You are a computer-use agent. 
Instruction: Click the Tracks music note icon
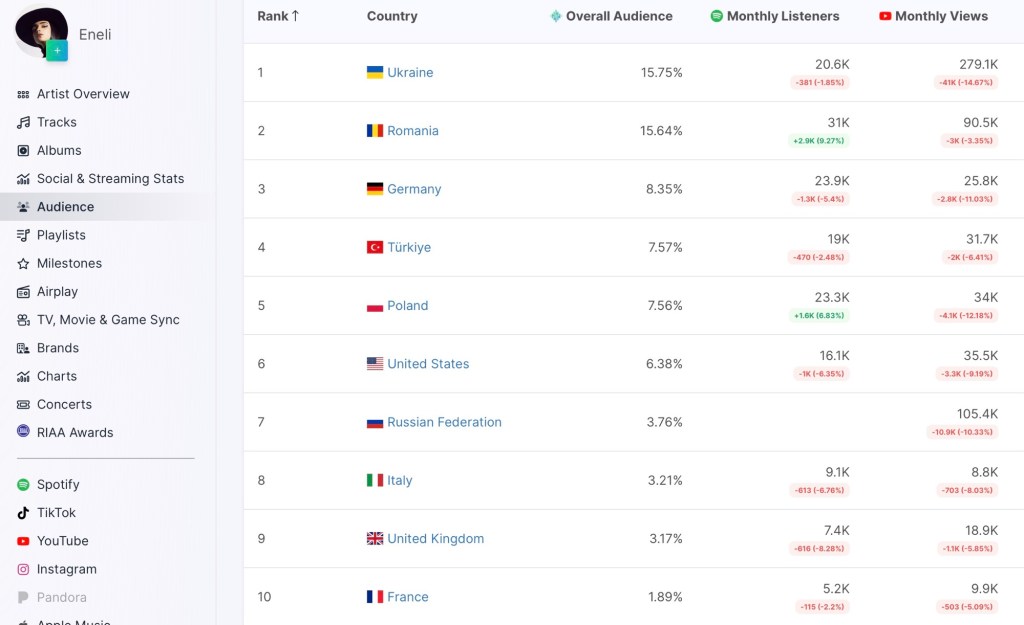24,122
